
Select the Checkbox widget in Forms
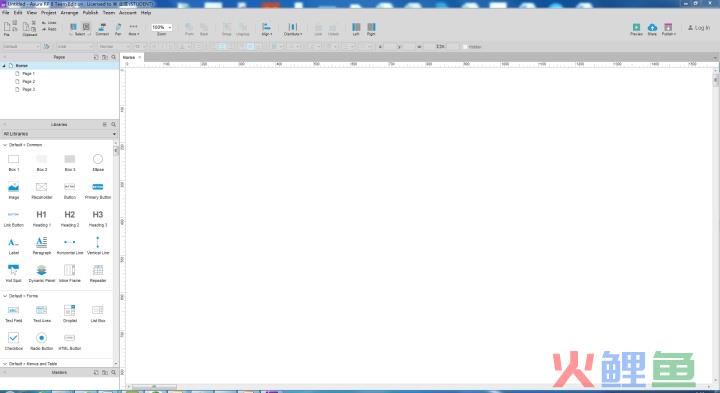pyautogui.click(x=14, y=341)
